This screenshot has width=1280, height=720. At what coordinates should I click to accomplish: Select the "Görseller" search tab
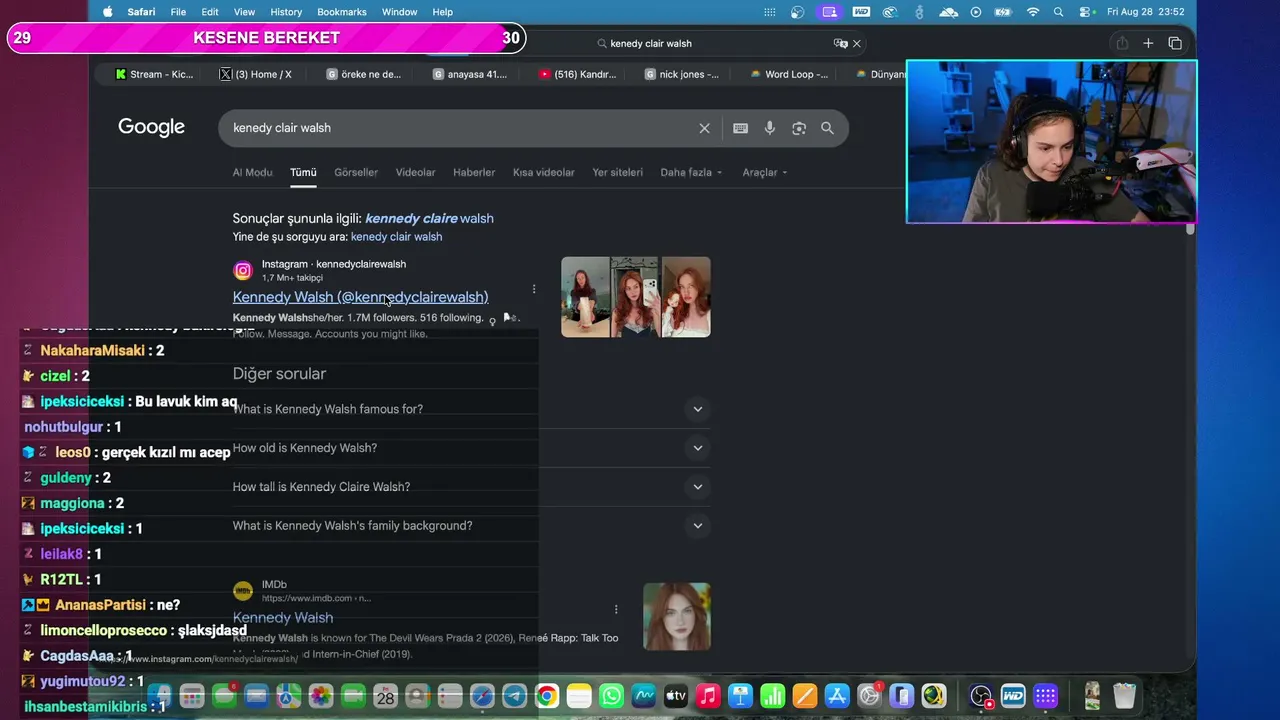[356, 172]
